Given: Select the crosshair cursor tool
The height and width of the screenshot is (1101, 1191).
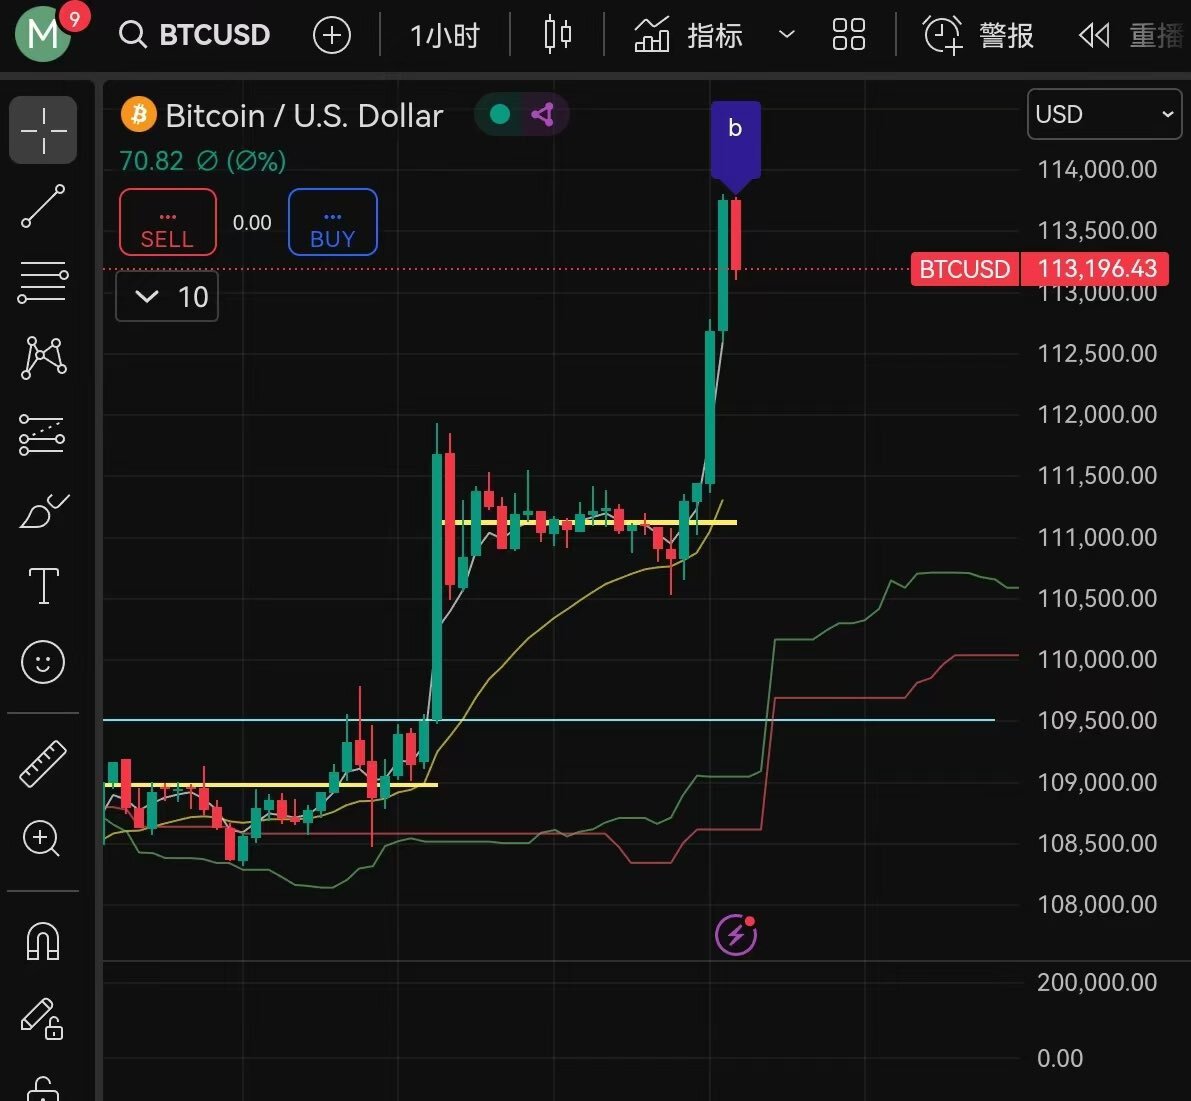Looking at the screenshot, I should coord(43,130).
